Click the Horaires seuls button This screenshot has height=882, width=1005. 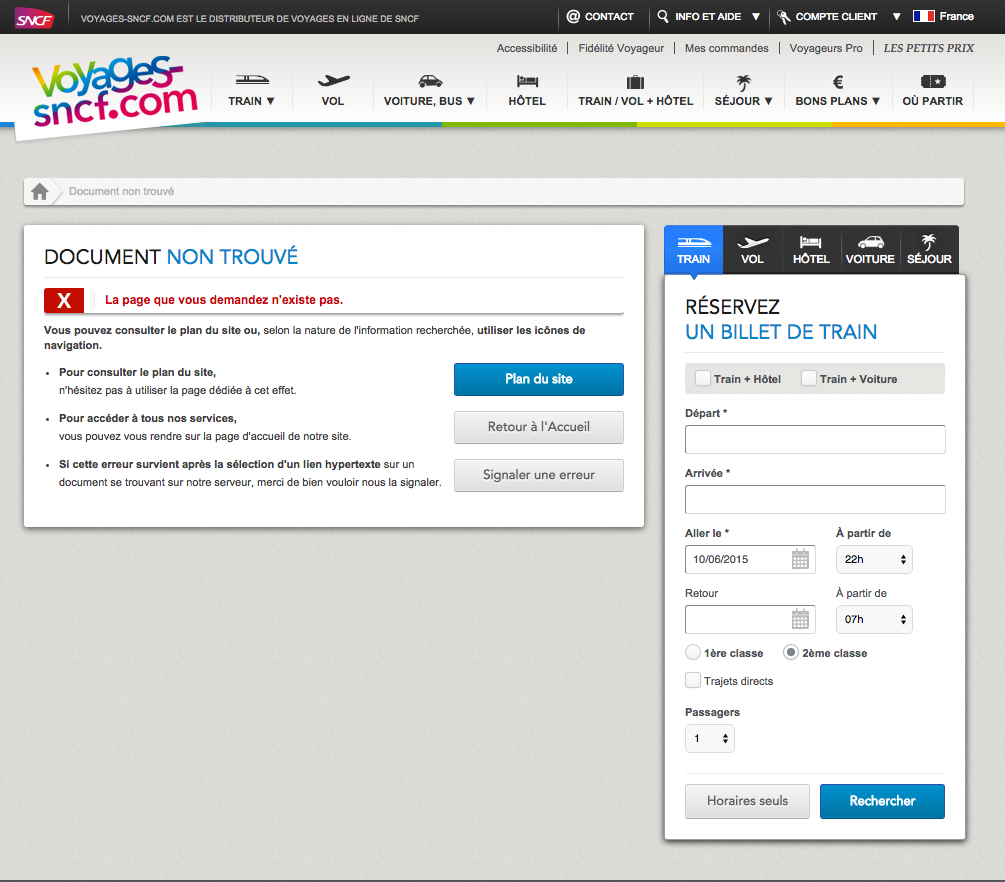(x=747, y=801)
